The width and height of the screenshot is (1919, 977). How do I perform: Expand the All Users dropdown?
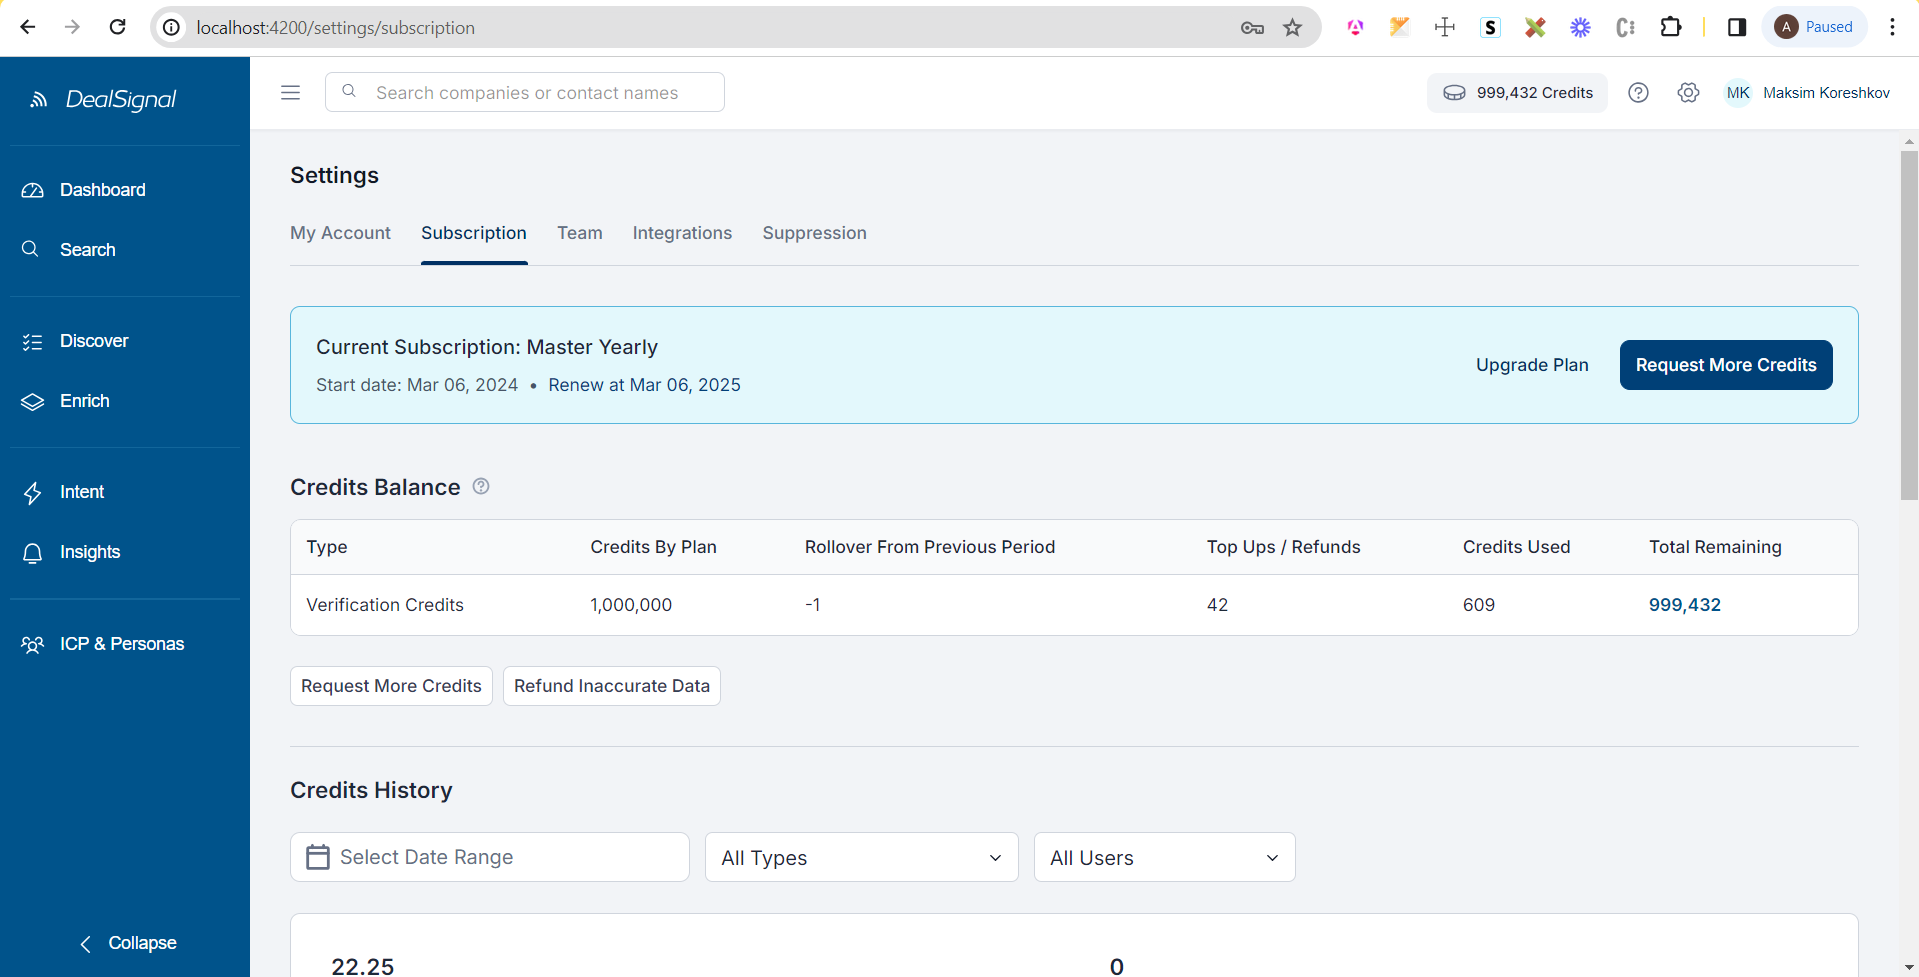click(x=1164, y=858)
